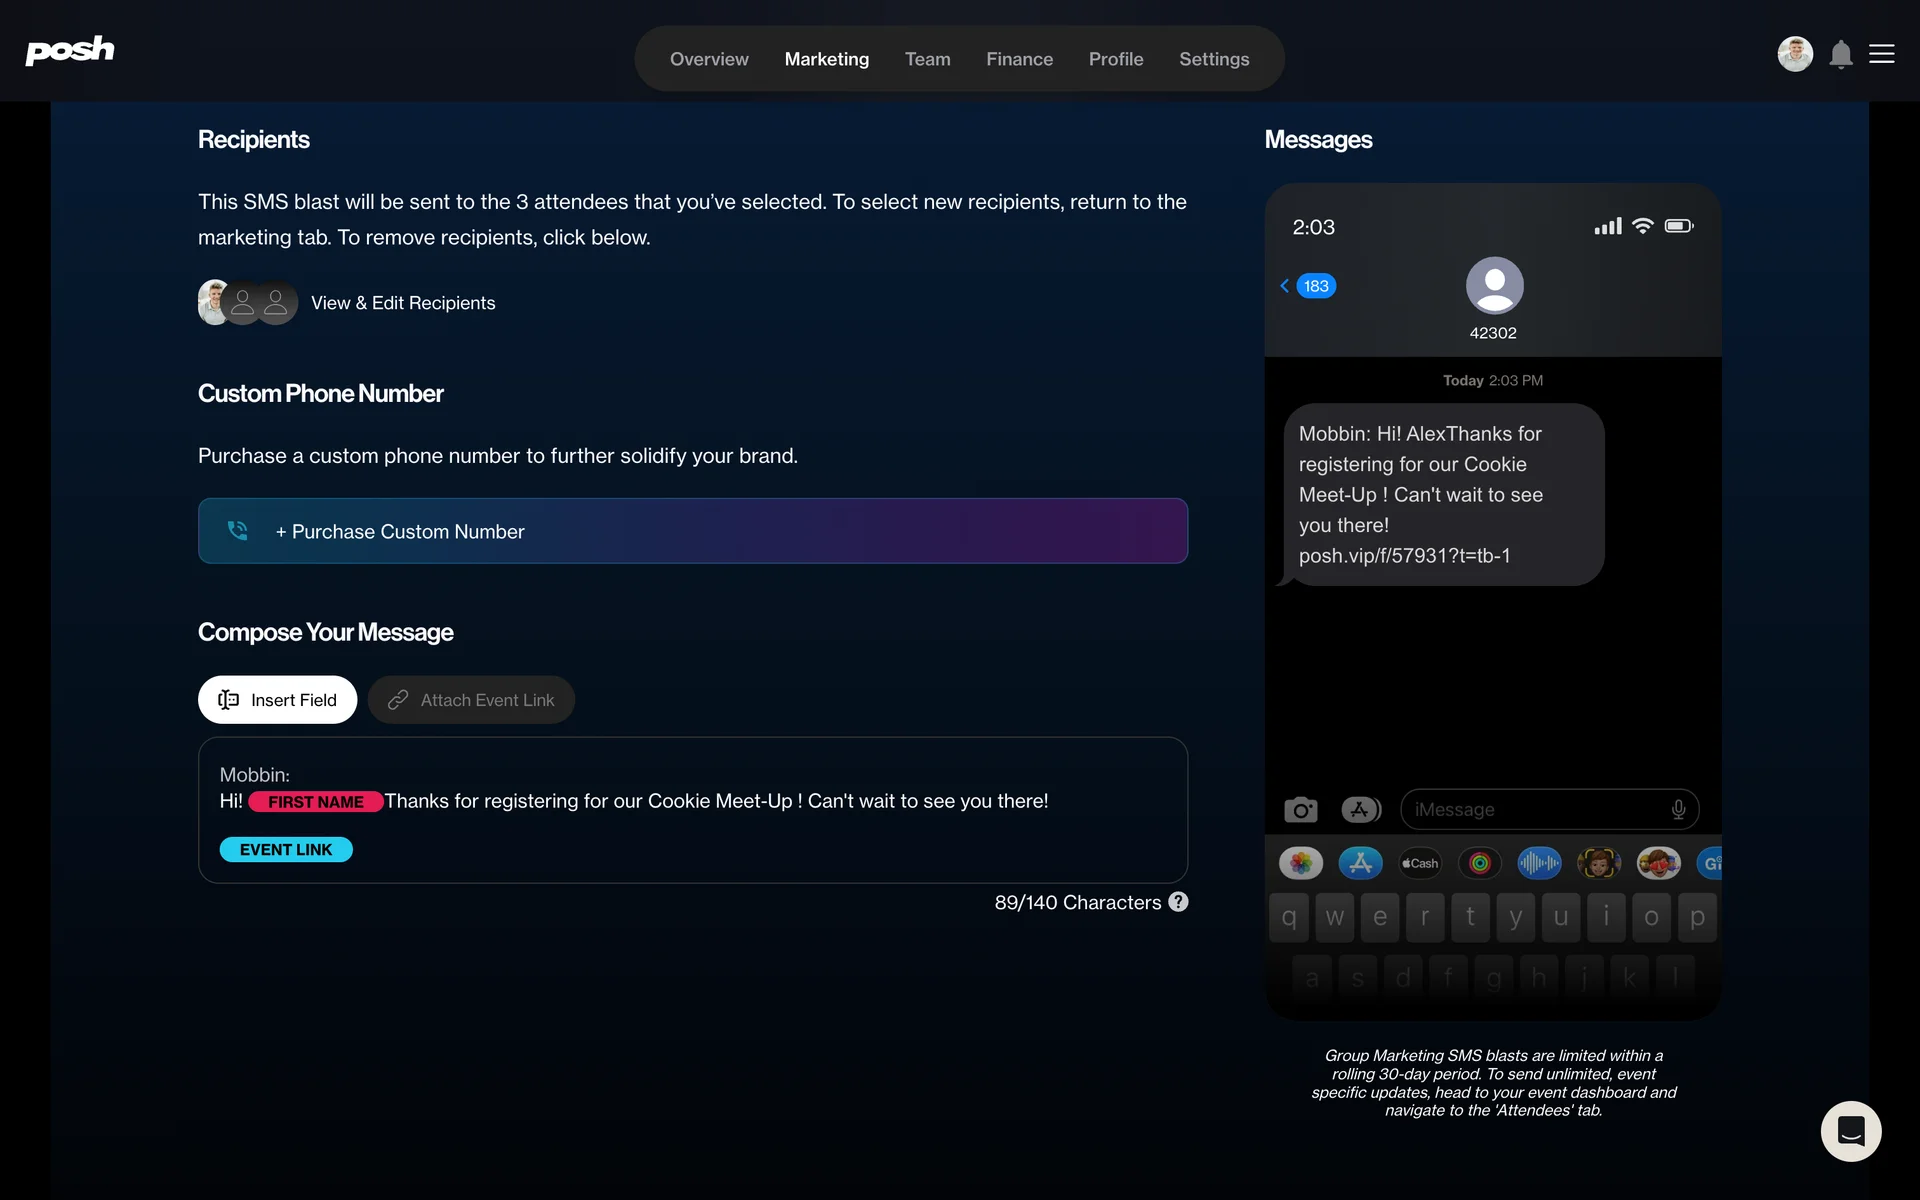Open the Finance tab
The width and height of the screenshot is (1920, 1200).
pyautogui.click(x=1019, y=59)
